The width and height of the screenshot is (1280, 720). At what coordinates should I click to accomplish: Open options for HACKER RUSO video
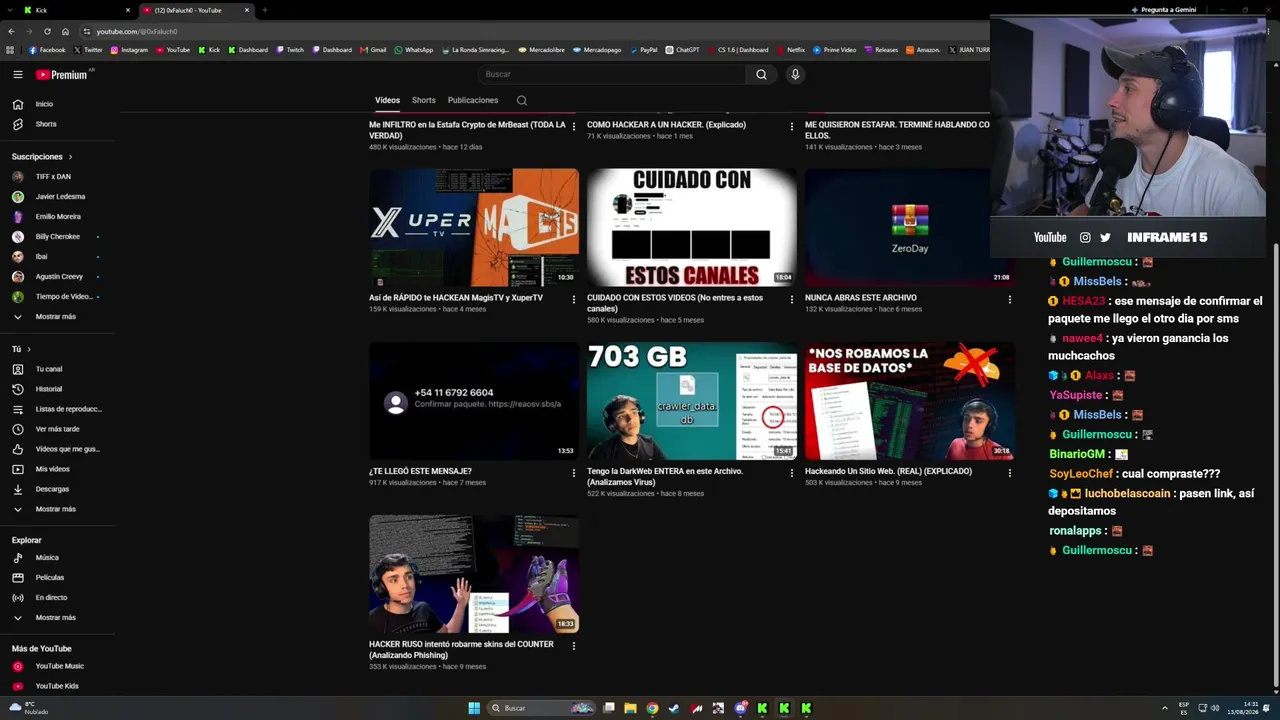(x=574, y=646)
